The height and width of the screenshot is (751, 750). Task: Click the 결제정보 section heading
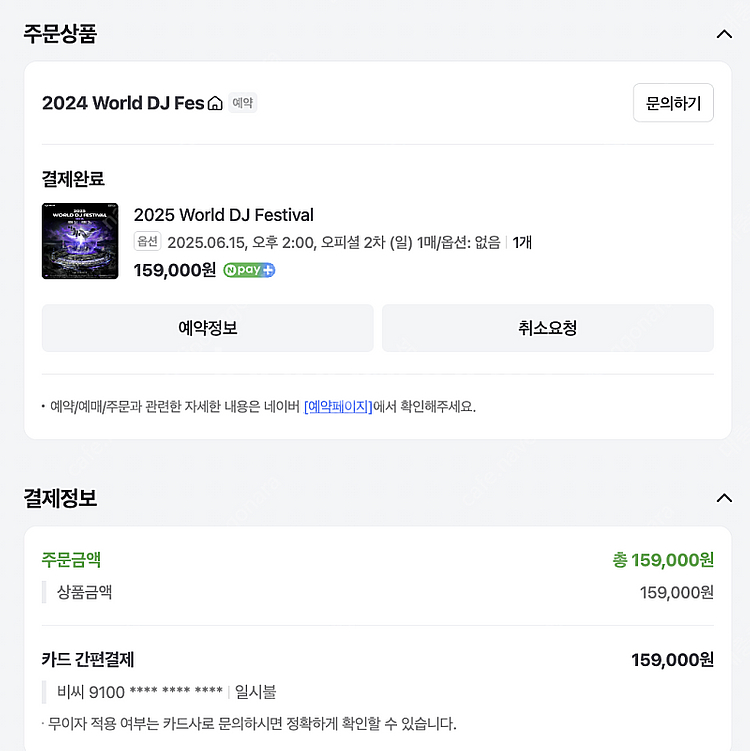pos(60,498)
